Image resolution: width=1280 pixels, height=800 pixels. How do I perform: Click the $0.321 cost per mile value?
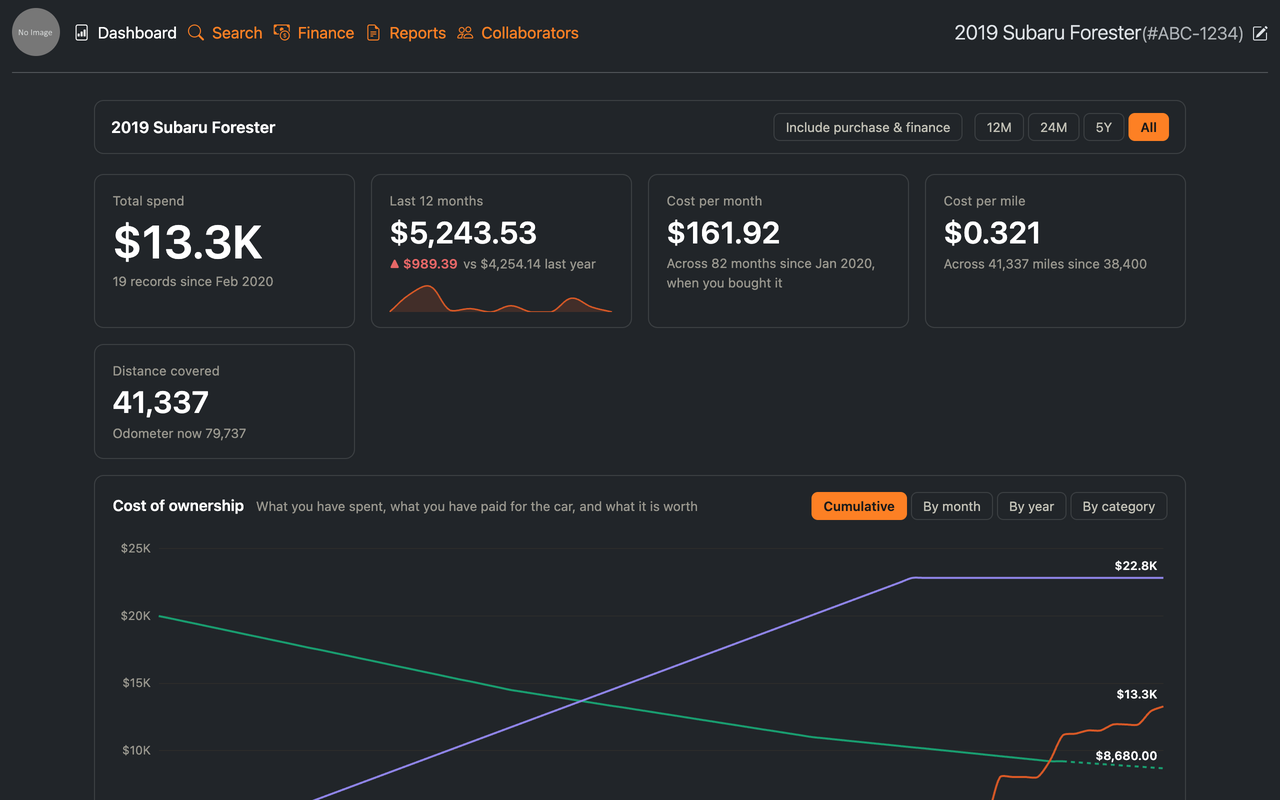(992, 232)
